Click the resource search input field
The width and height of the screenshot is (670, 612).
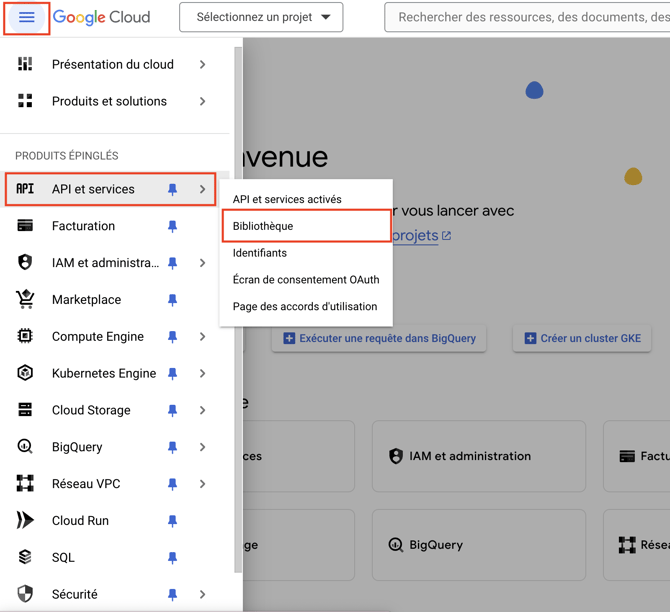pyautogui.click(x=530, y=17)
